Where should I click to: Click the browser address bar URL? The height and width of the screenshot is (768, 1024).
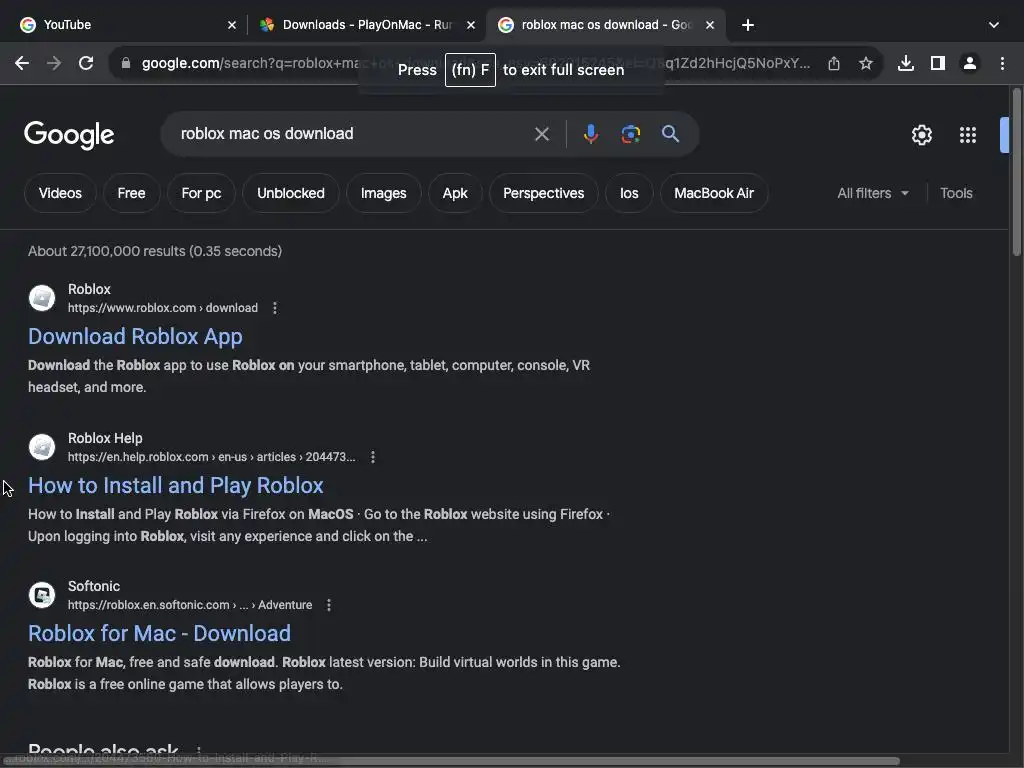tap(475, 63)
